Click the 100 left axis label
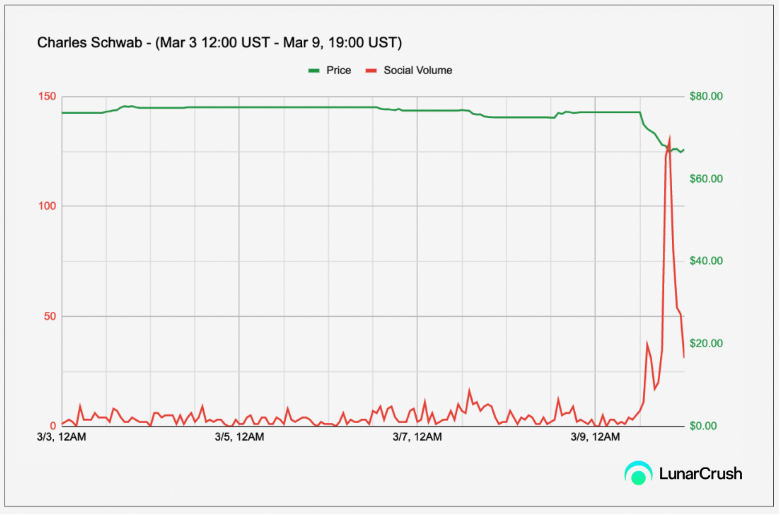The width and height of the screenshot is (780, 515). [47, 206]
